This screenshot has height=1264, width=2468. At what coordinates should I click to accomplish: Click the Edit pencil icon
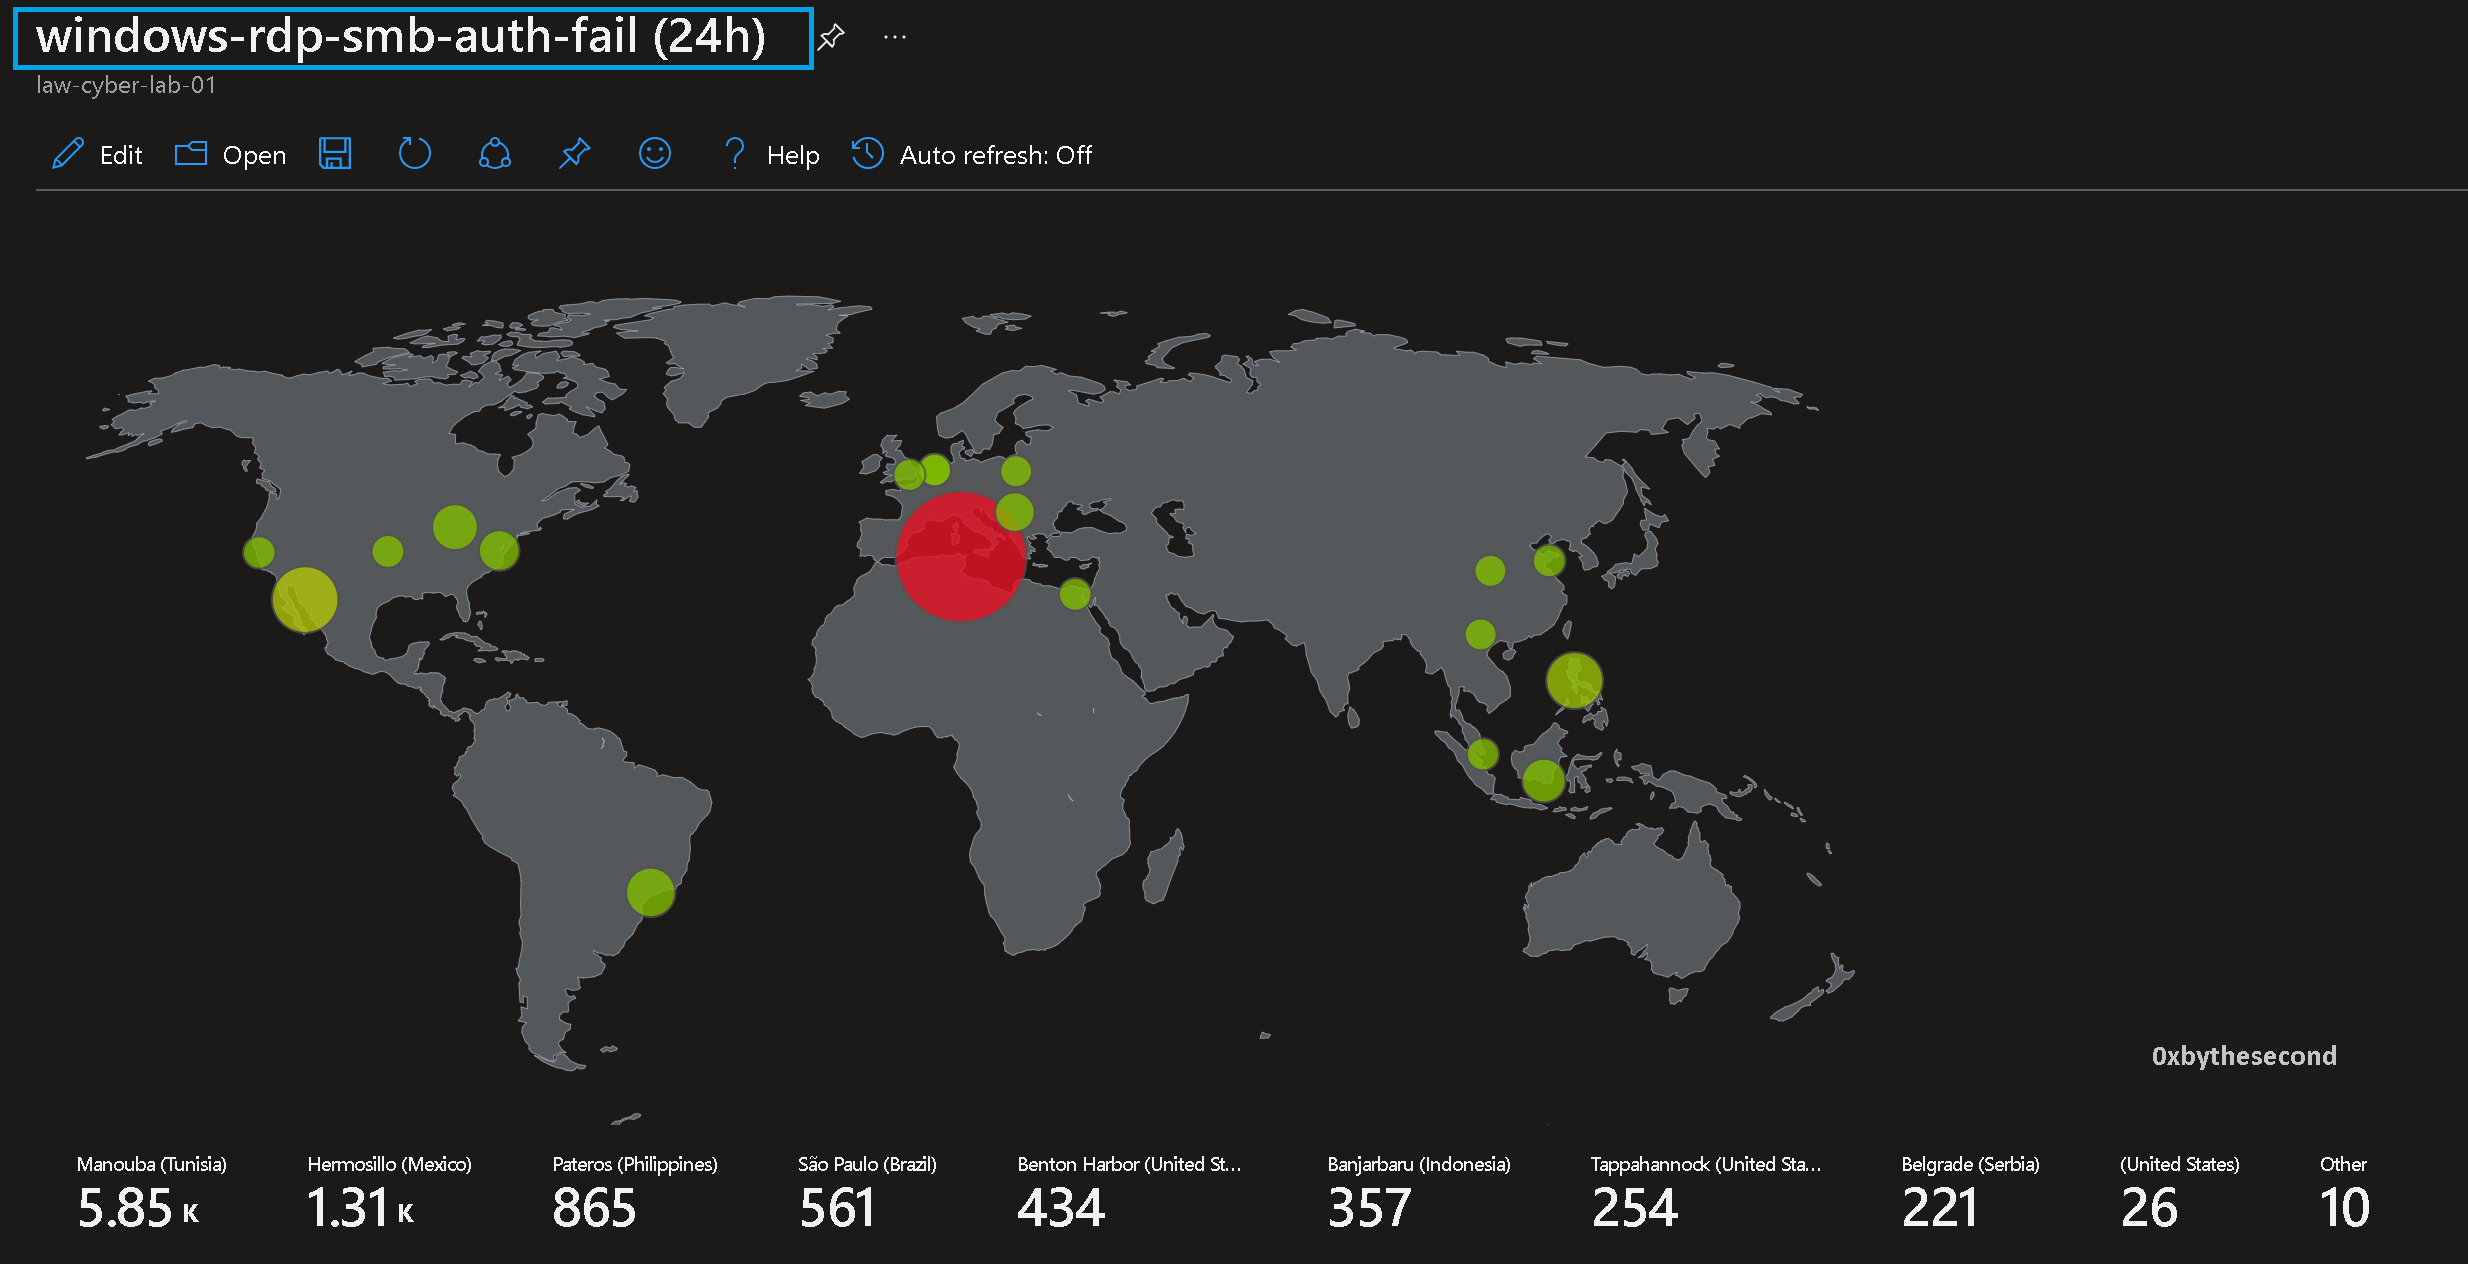68,154
